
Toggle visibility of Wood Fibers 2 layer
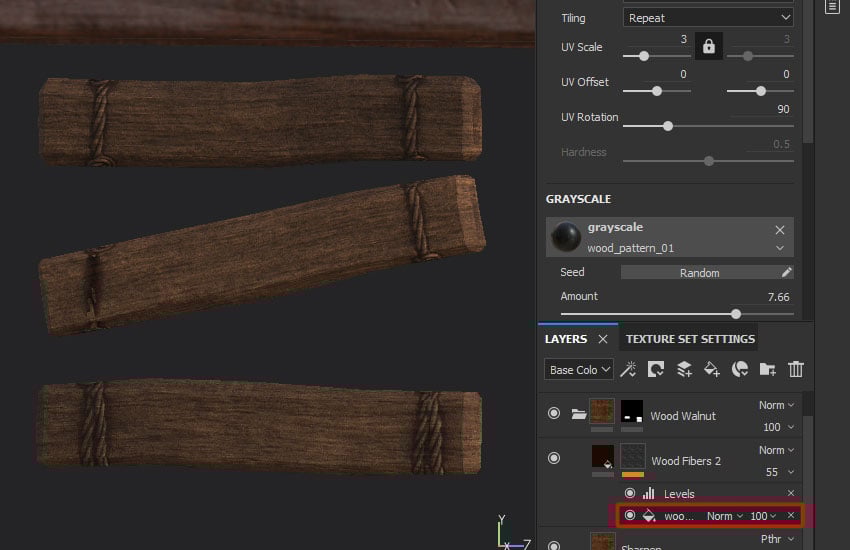(554, 458)
